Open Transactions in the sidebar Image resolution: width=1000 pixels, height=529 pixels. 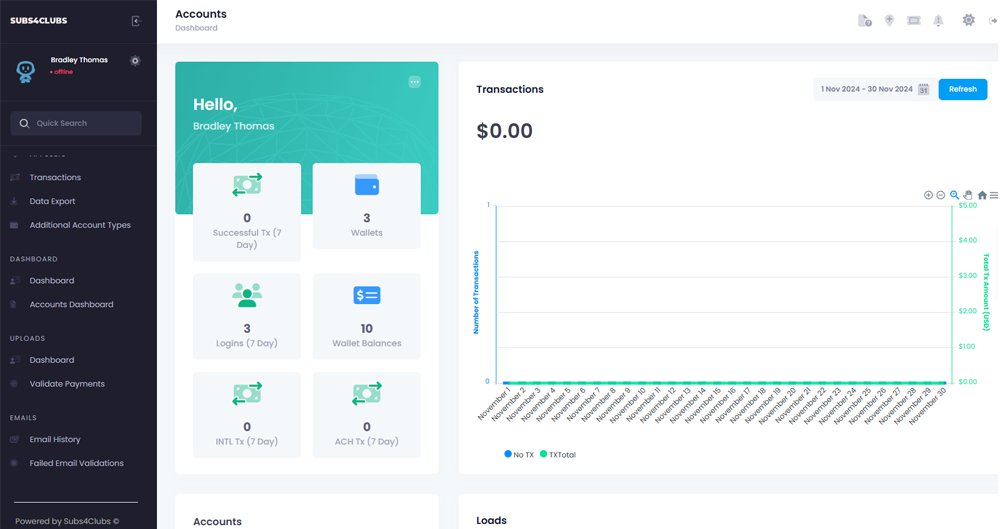pos(55,177)
